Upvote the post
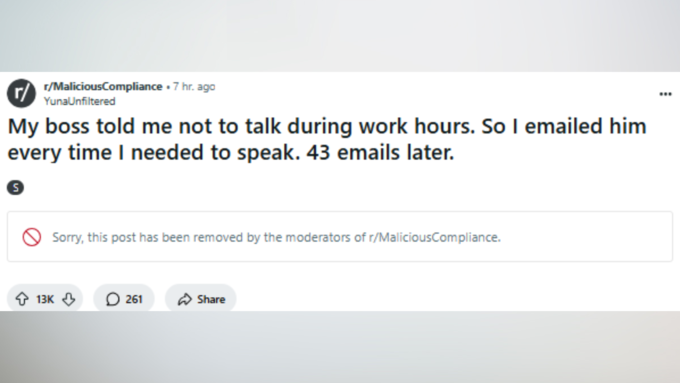 coord(22,299)
